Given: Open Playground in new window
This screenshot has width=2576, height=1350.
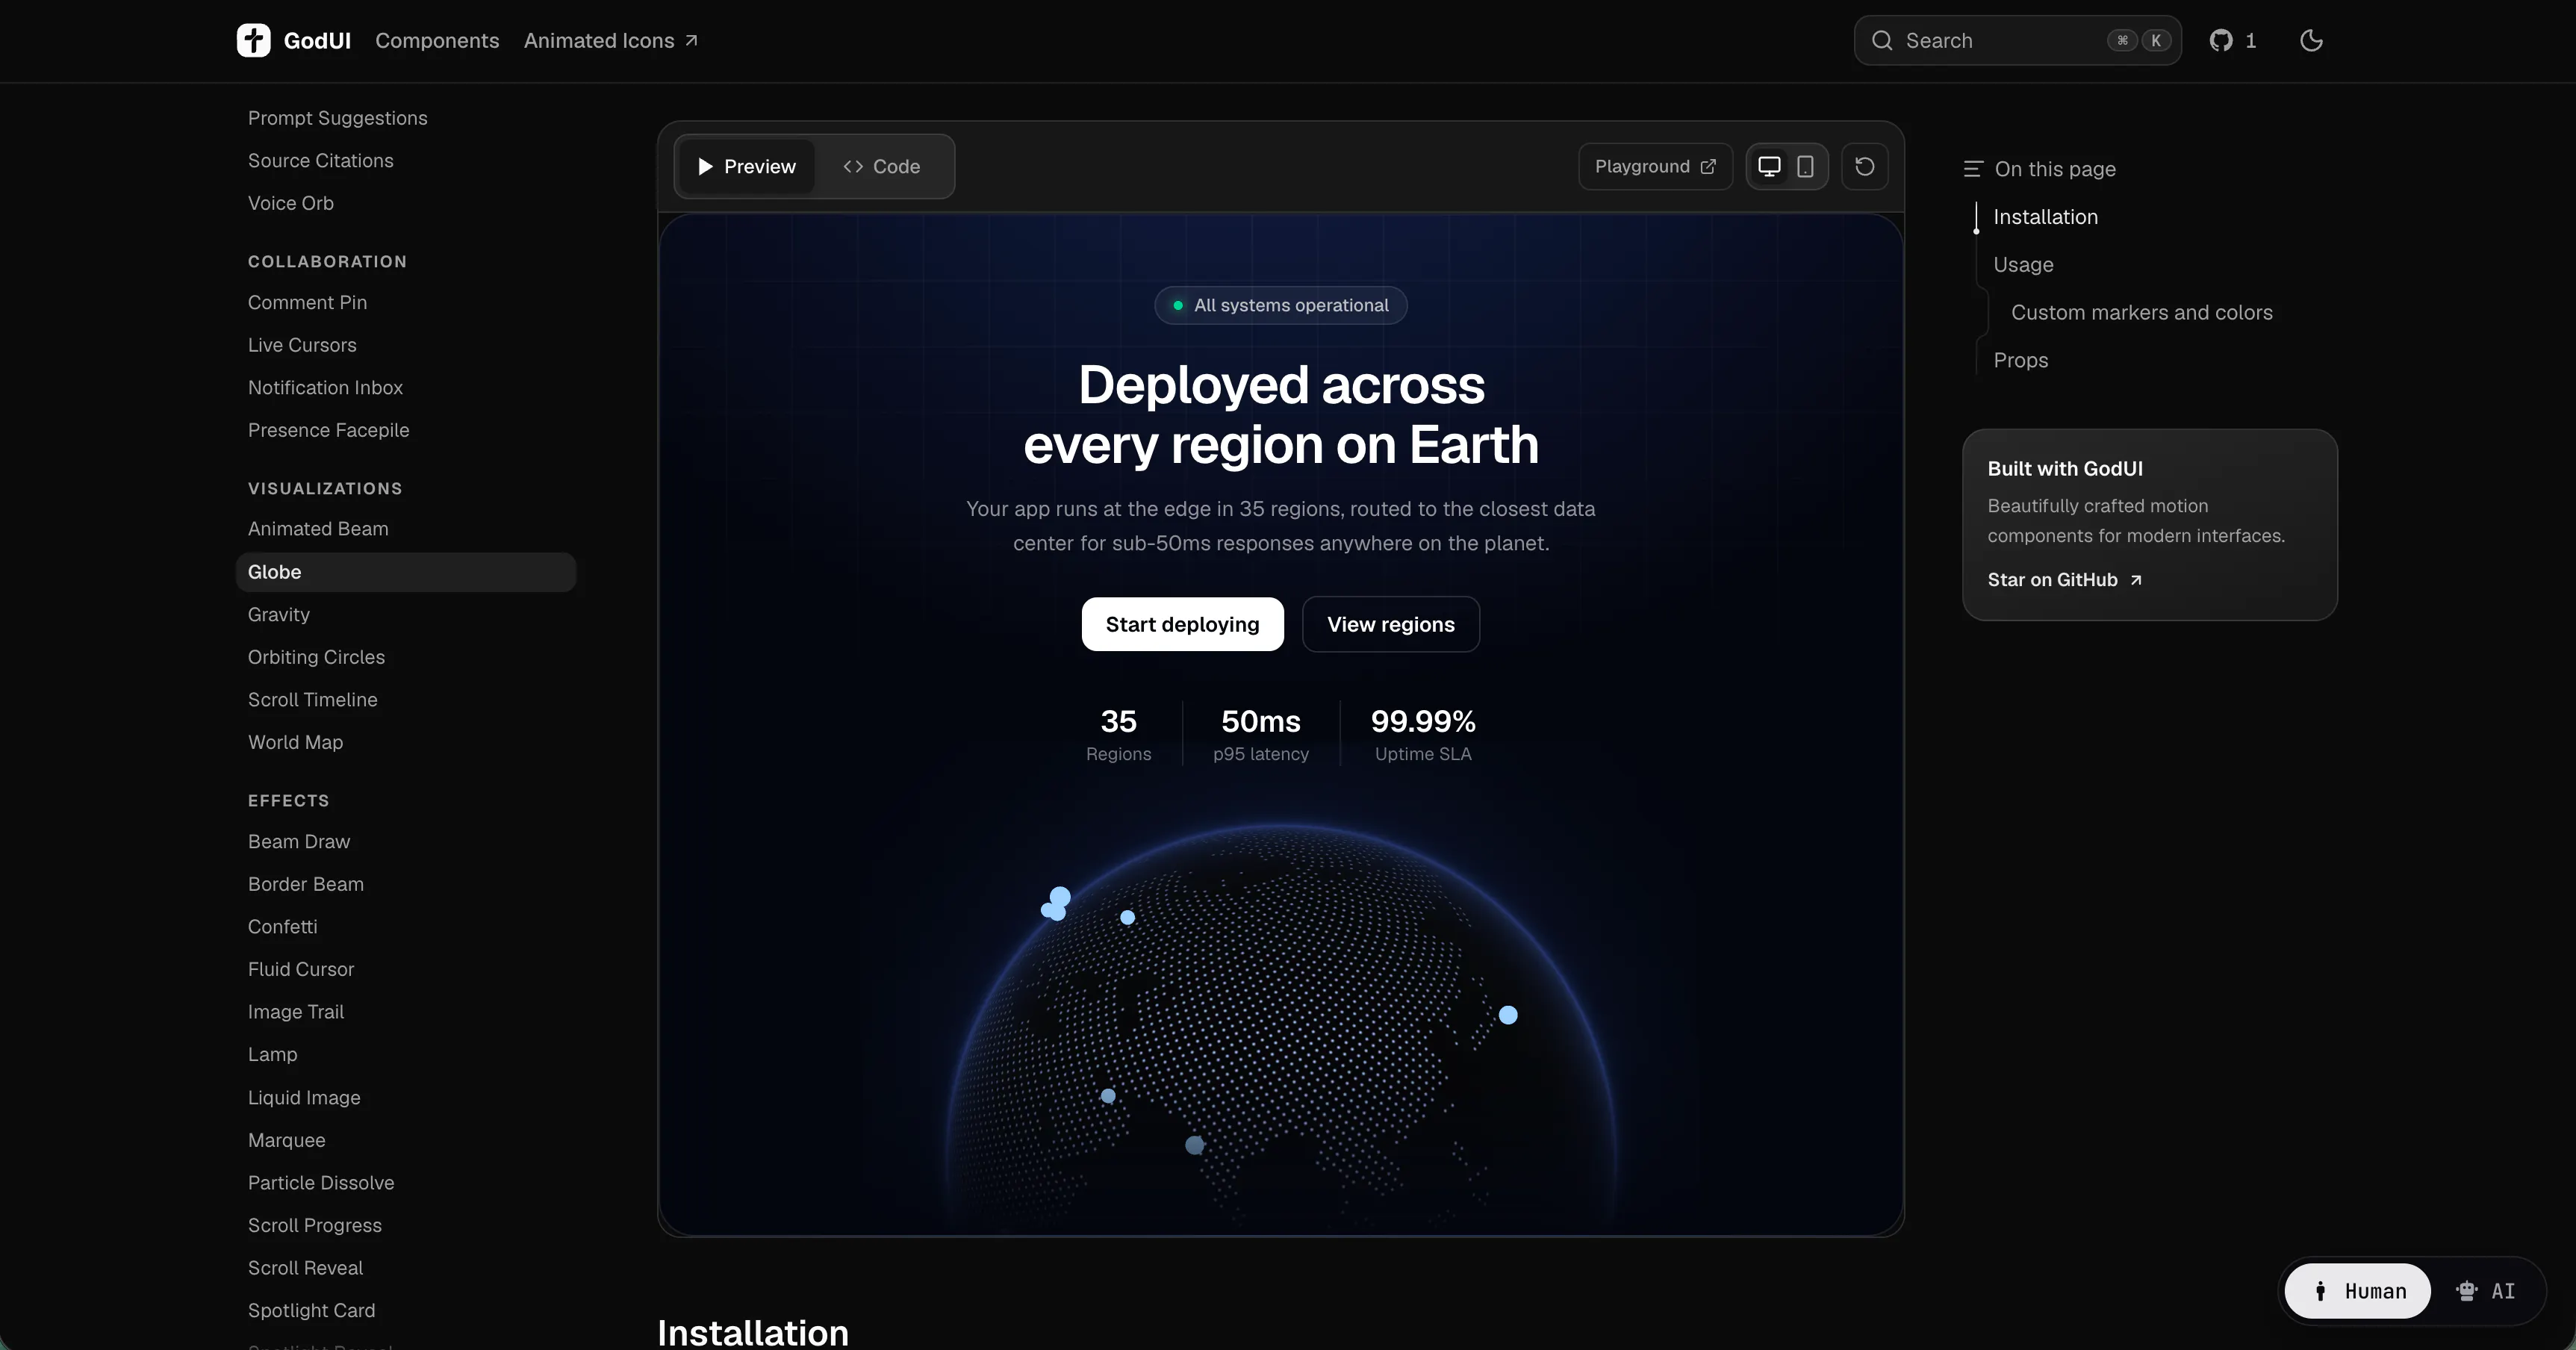Looking at the screenshot, I should click(1655, 166).
